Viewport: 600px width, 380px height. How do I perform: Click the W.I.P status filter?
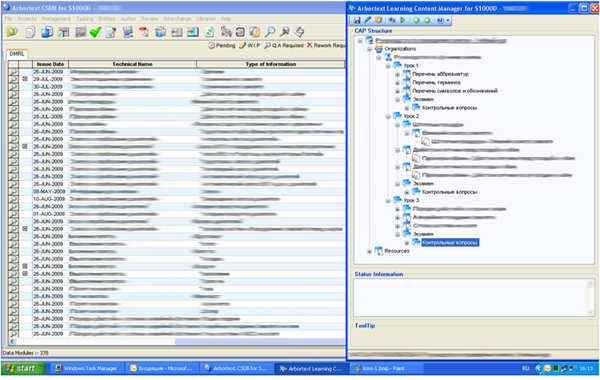pos(249,46)
